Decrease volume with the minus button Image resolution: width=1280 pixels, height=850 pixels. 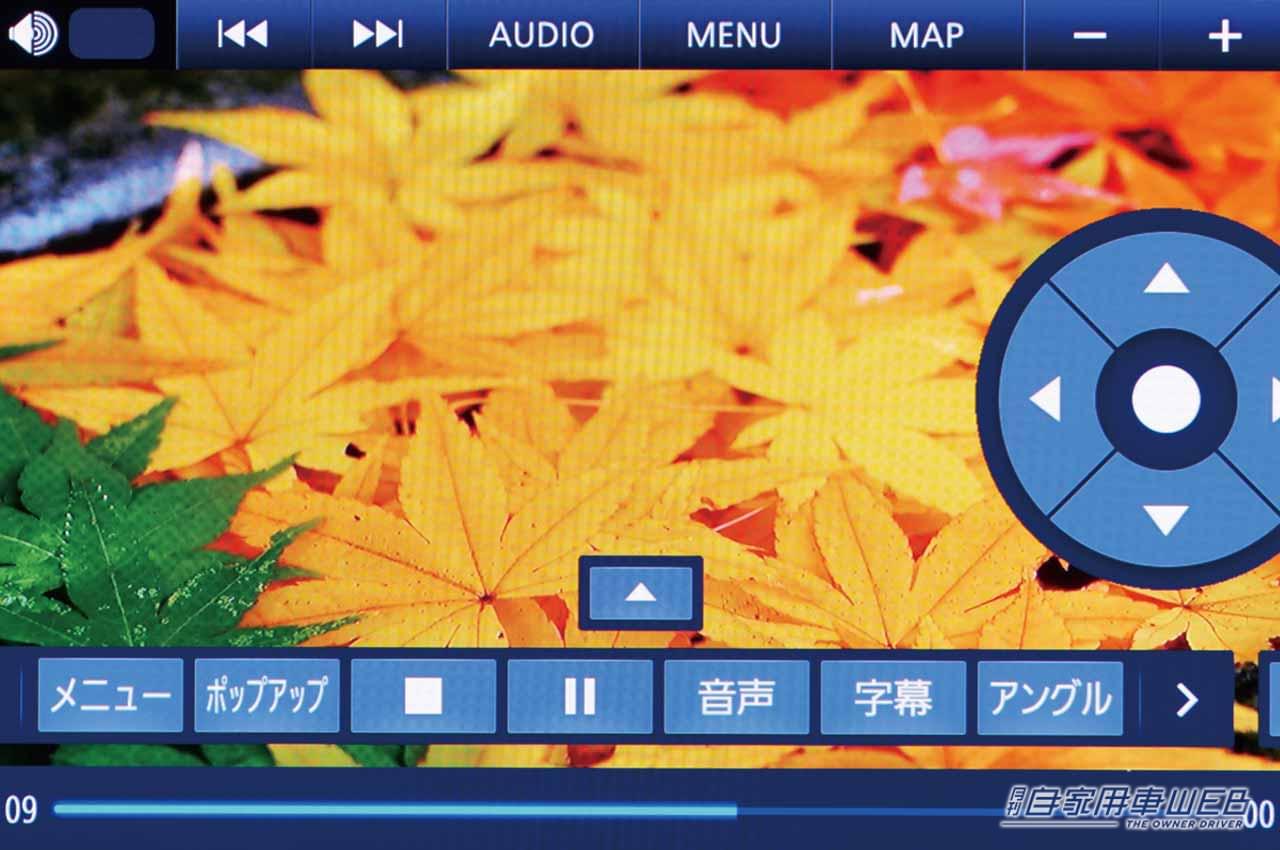(x=1089, y=35)
